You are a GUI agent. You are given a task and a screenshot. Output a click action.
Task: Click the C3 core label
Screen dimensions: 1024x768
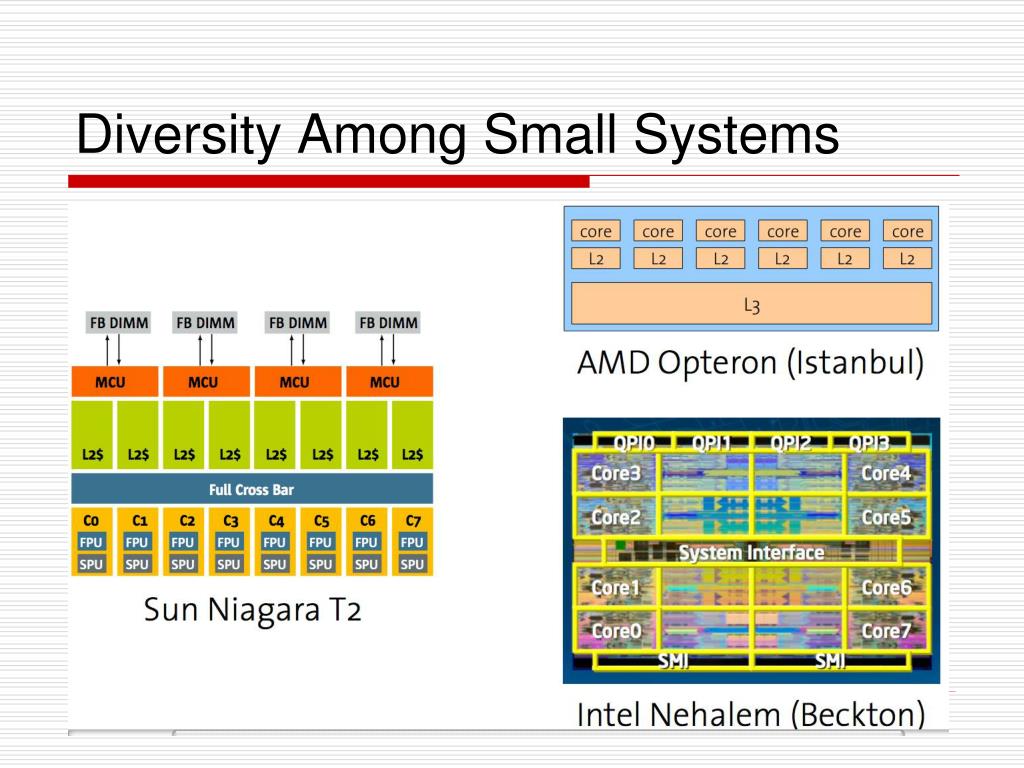pyautogui.click(x=231, y=520)
